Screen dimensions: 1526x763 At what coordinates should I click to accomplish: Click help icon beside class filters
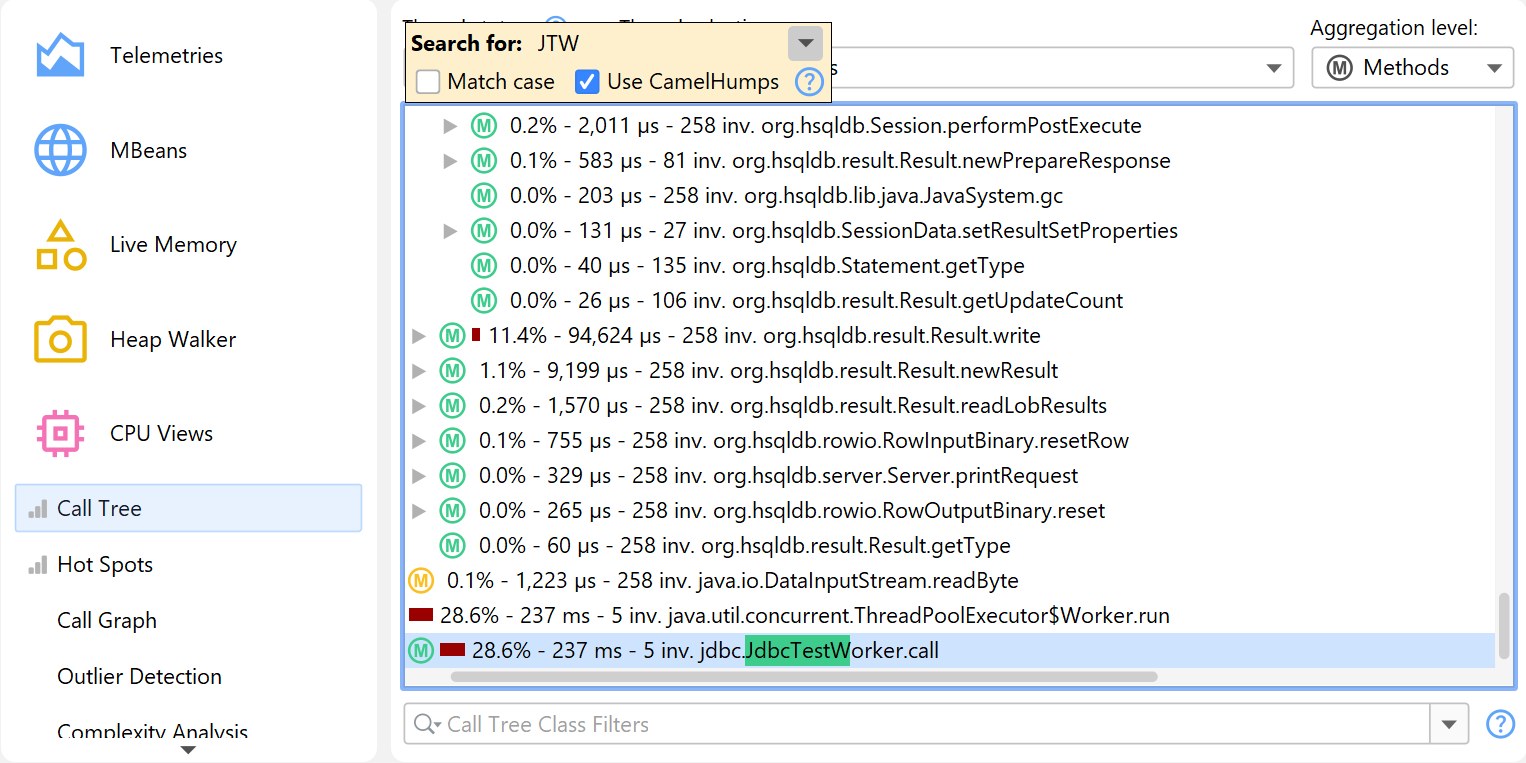[x=1500, y=724]
